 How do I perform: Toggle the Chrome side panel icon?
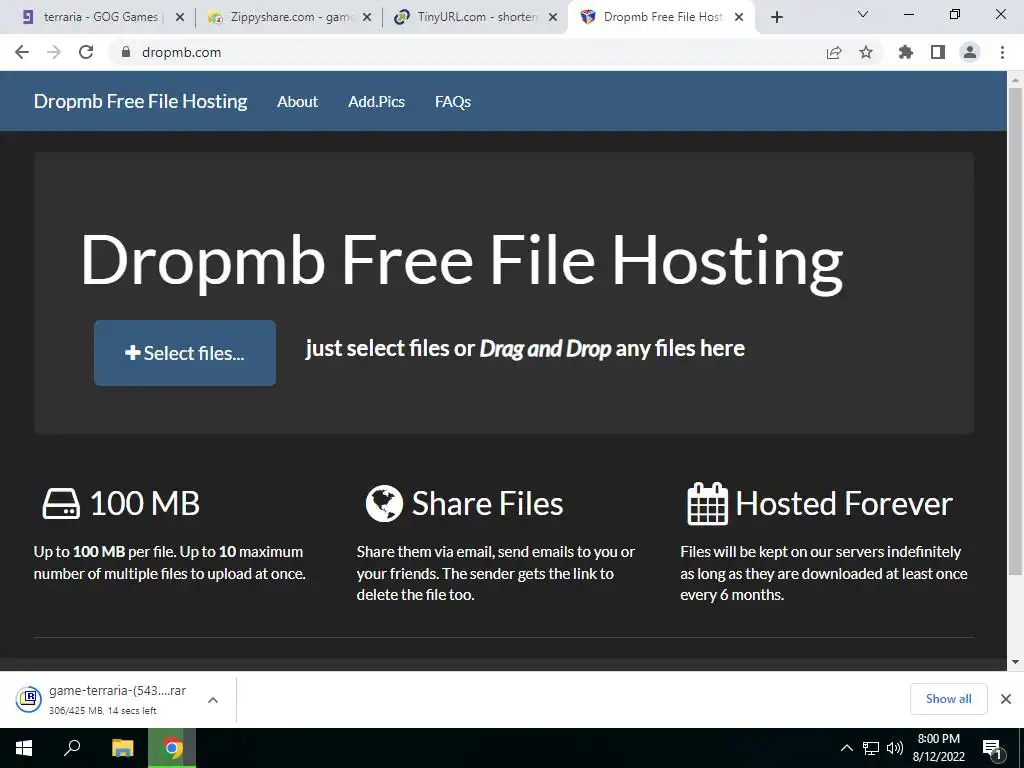point(938,52)
